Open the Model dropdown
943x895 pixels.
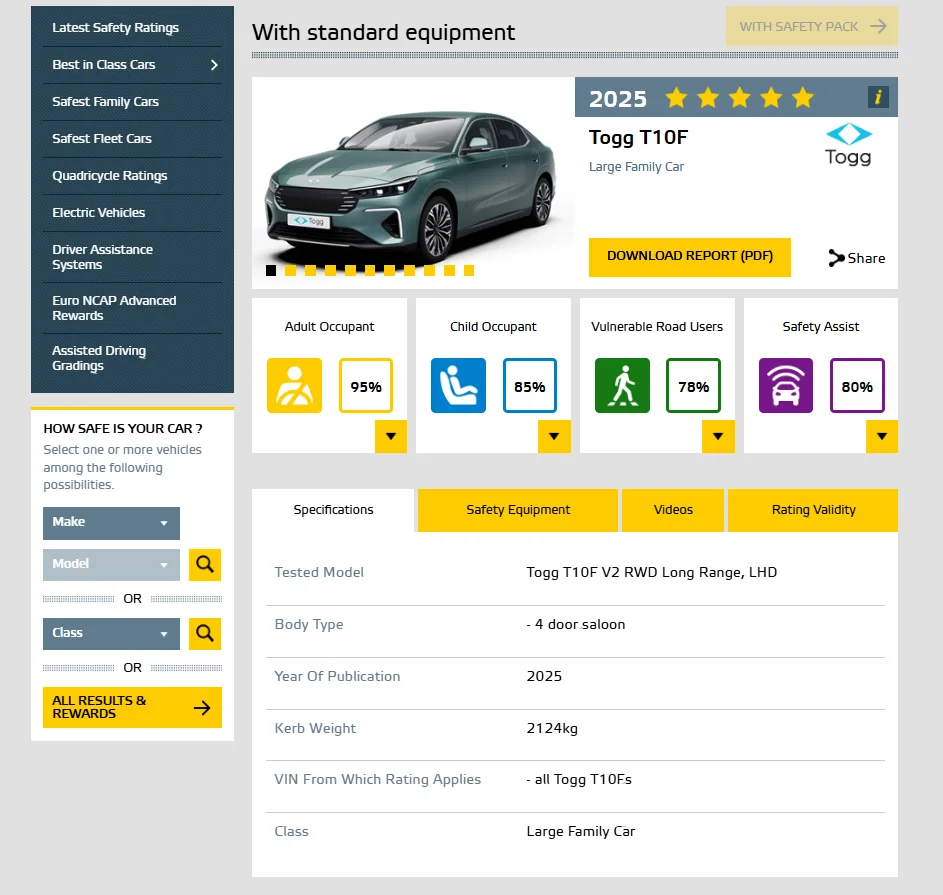pyautogui.click(x=111, y=565)
